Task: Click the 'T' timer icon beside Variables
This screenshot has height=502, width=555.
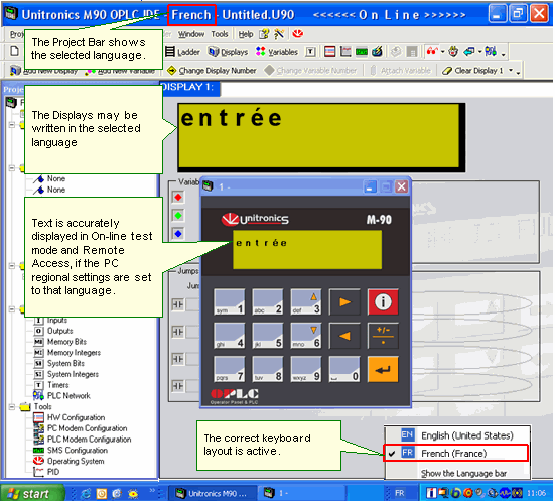Action: 310,52
